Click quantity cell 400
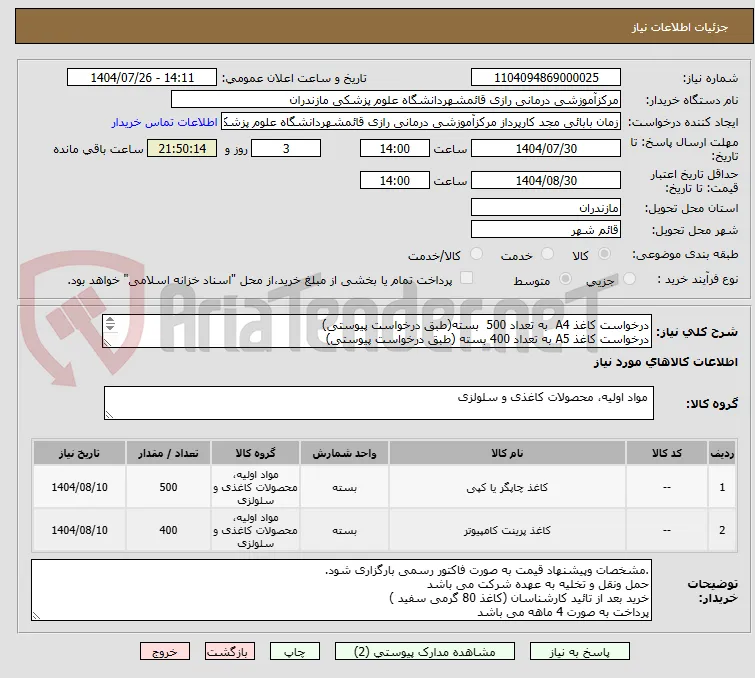Image resolution: width=755 pixels, height=678 pixels. pyautogui.click(x=168, y=530)
